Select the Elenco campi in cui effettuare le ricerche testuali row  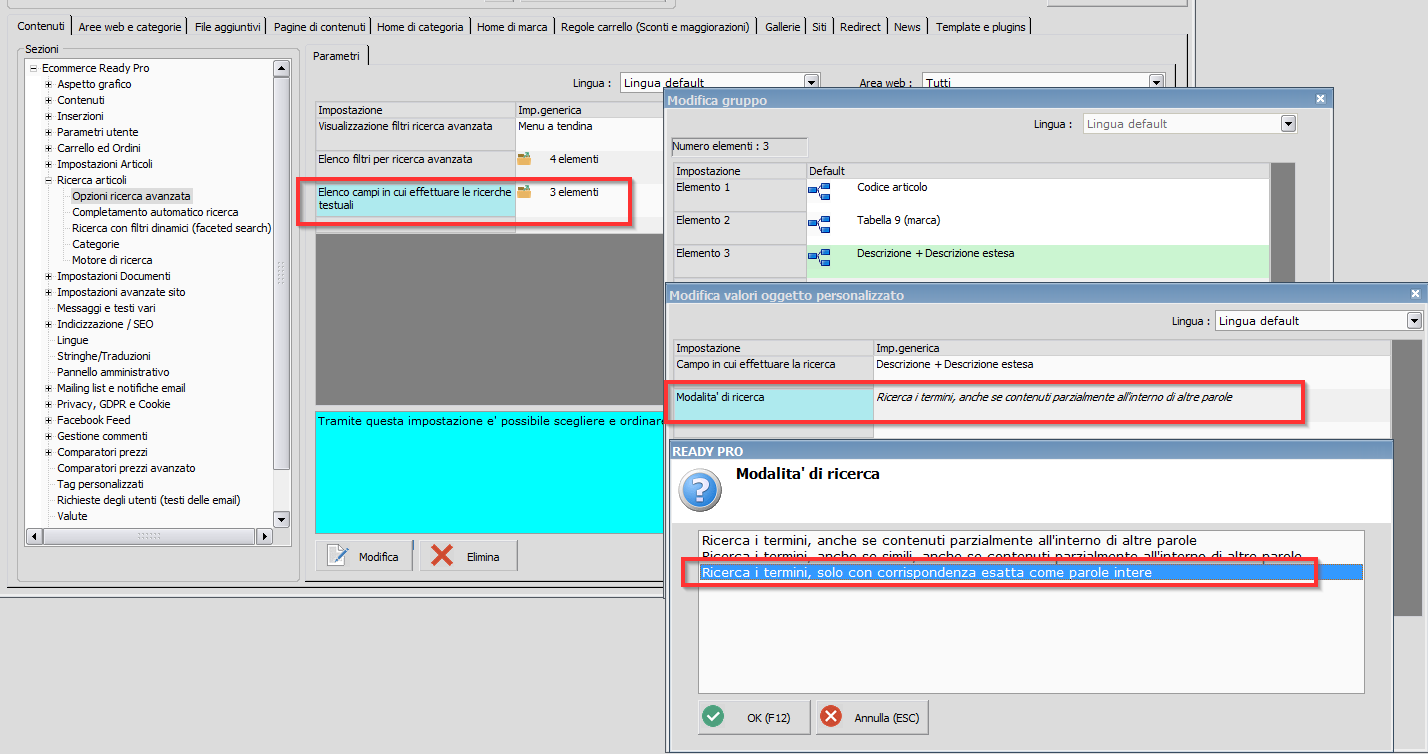click(415, 199)
